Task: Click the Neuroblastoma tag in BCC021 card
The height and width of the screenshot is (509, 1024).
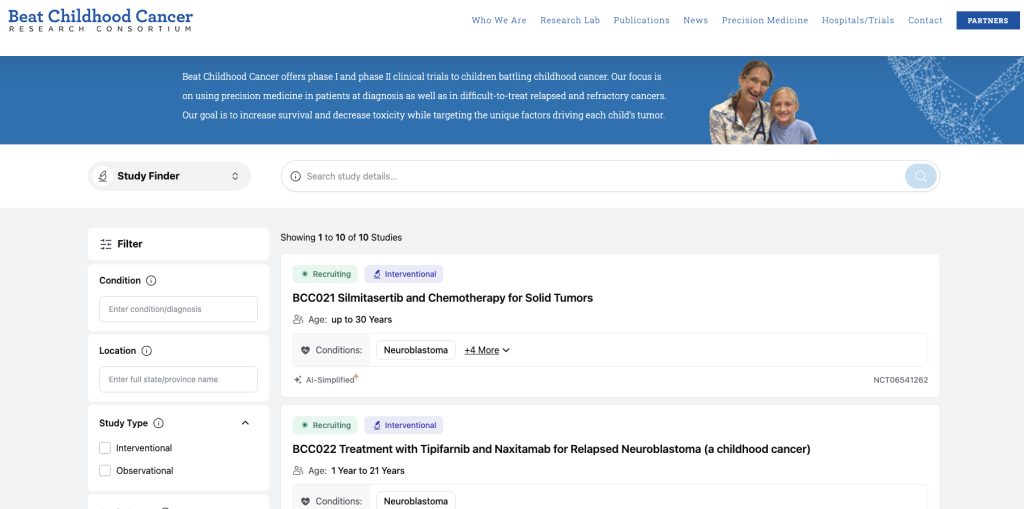Action: click(x=415, y=350)
